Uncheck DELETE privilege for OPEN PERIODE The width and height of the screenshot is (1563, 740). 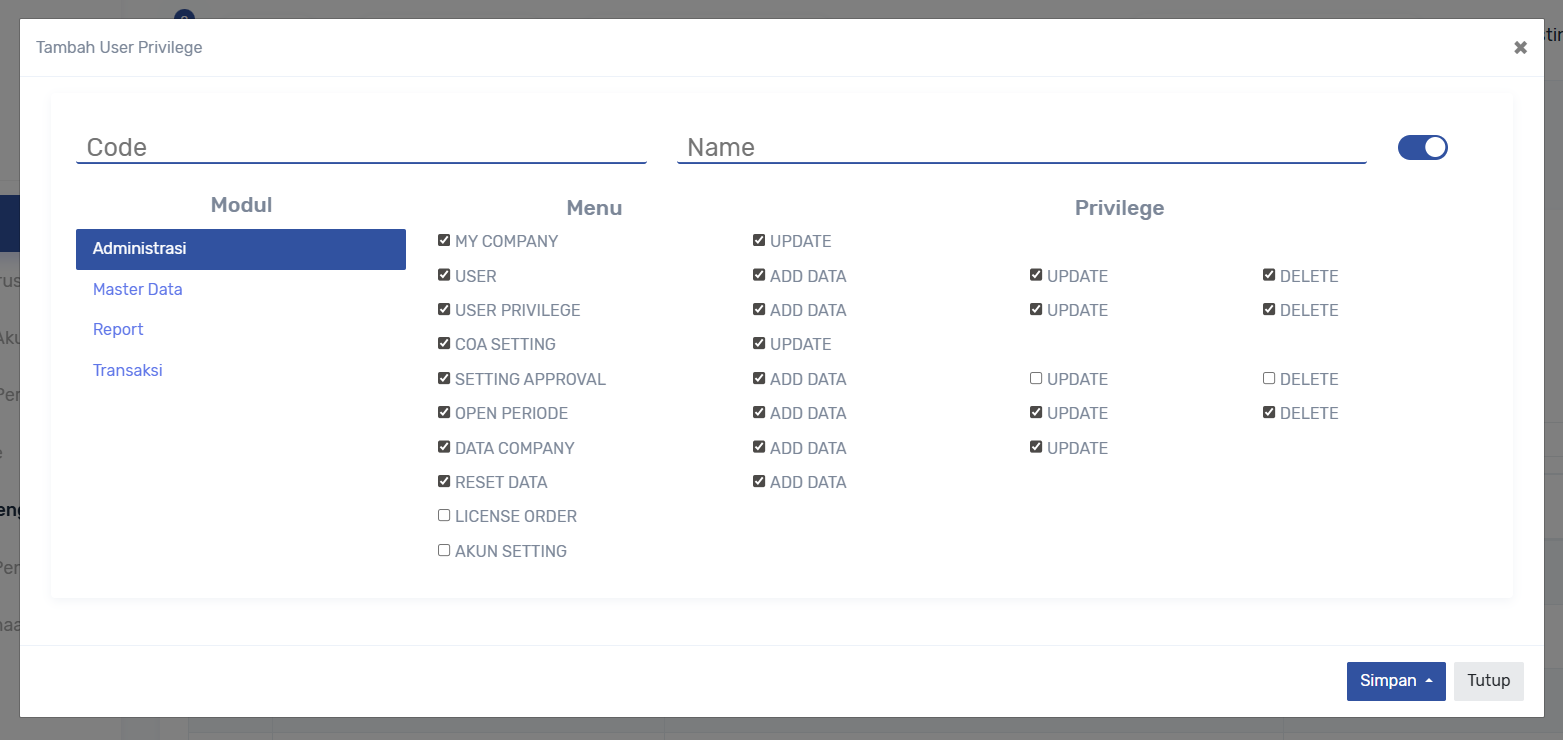pyautogui.click(x=1269, y=413)
